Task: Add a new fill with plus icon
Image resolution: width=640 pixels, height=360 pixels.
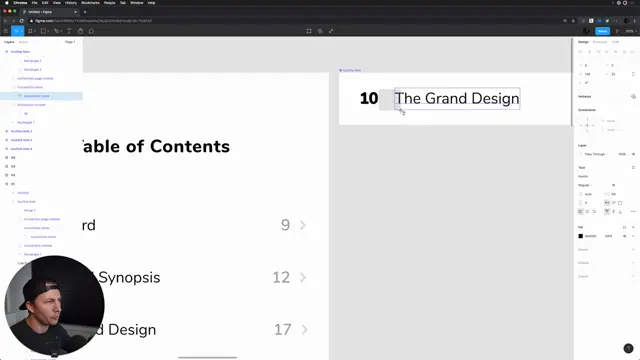Action: pos(633,227)
